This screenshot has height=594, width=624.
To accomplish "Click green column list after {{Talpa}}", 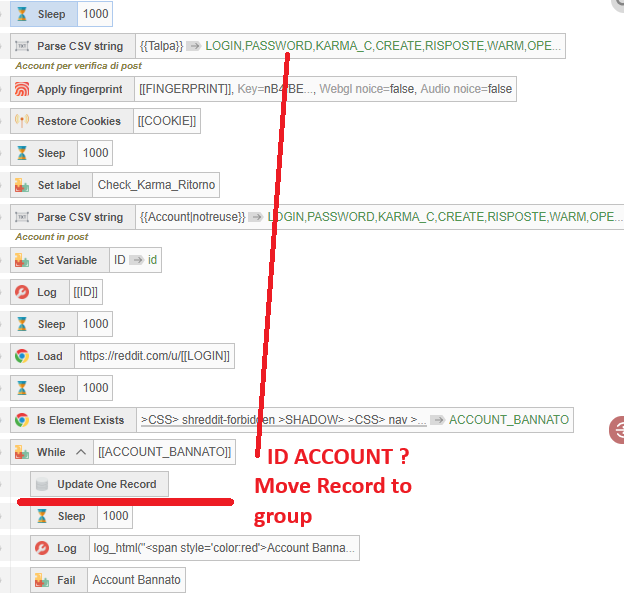I will [x=382, y=46].
